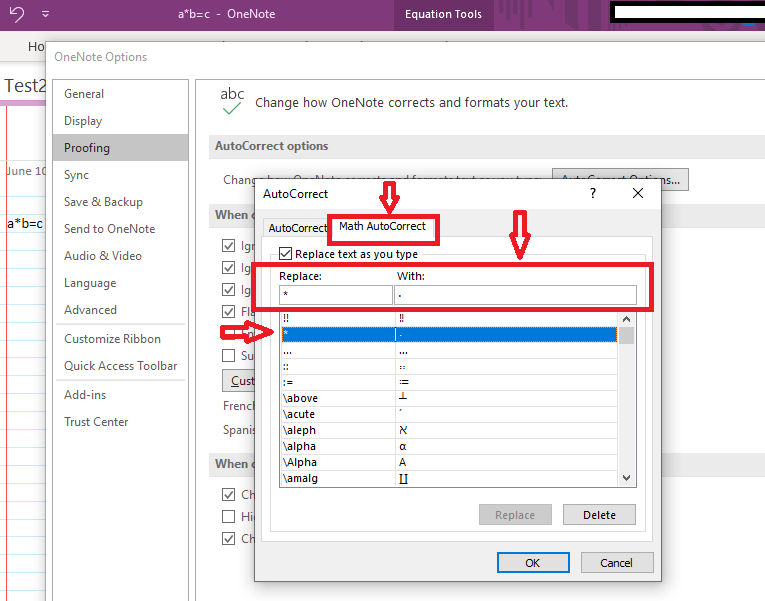
Task: Click OK in the AutoCorrect dialog
Action: pos(533,562)
